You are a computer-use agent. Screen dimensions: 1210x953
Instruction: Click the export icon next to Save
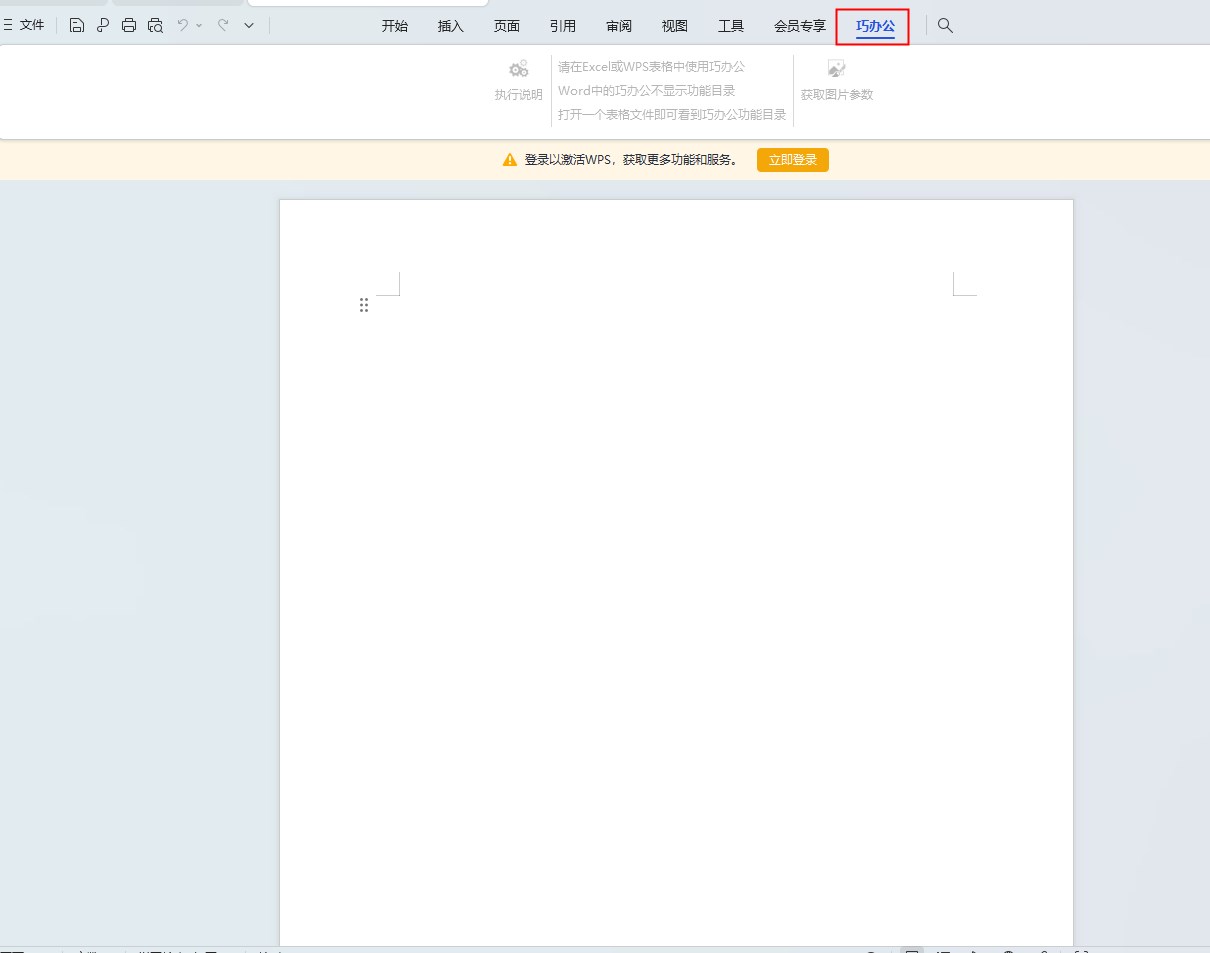pos(103,26)
